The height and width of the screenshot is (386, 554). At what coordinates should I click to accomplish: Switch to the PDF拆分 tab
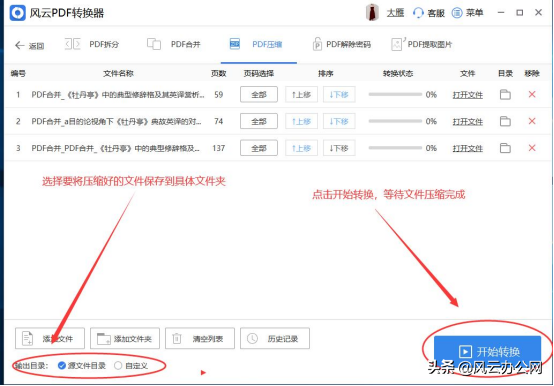pyautogui.click(x=92, y=44)
